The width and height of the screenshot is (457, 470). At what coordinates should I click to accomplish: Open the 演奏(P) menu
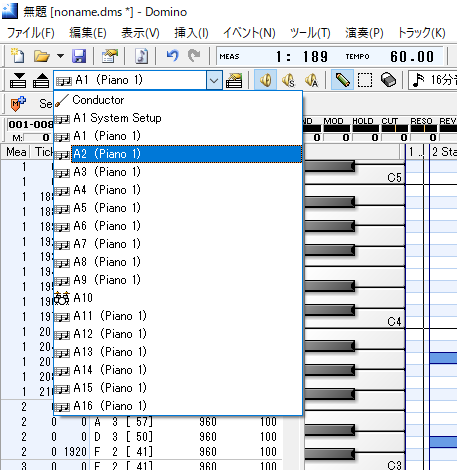pyautogui.click(x=364, y=33)
